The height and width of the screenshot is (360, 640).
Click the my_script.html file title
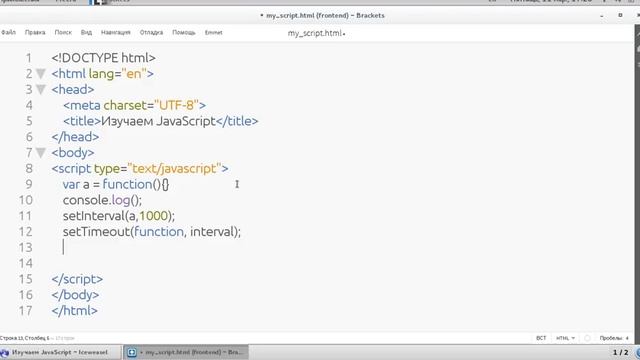tap(316, 33)
